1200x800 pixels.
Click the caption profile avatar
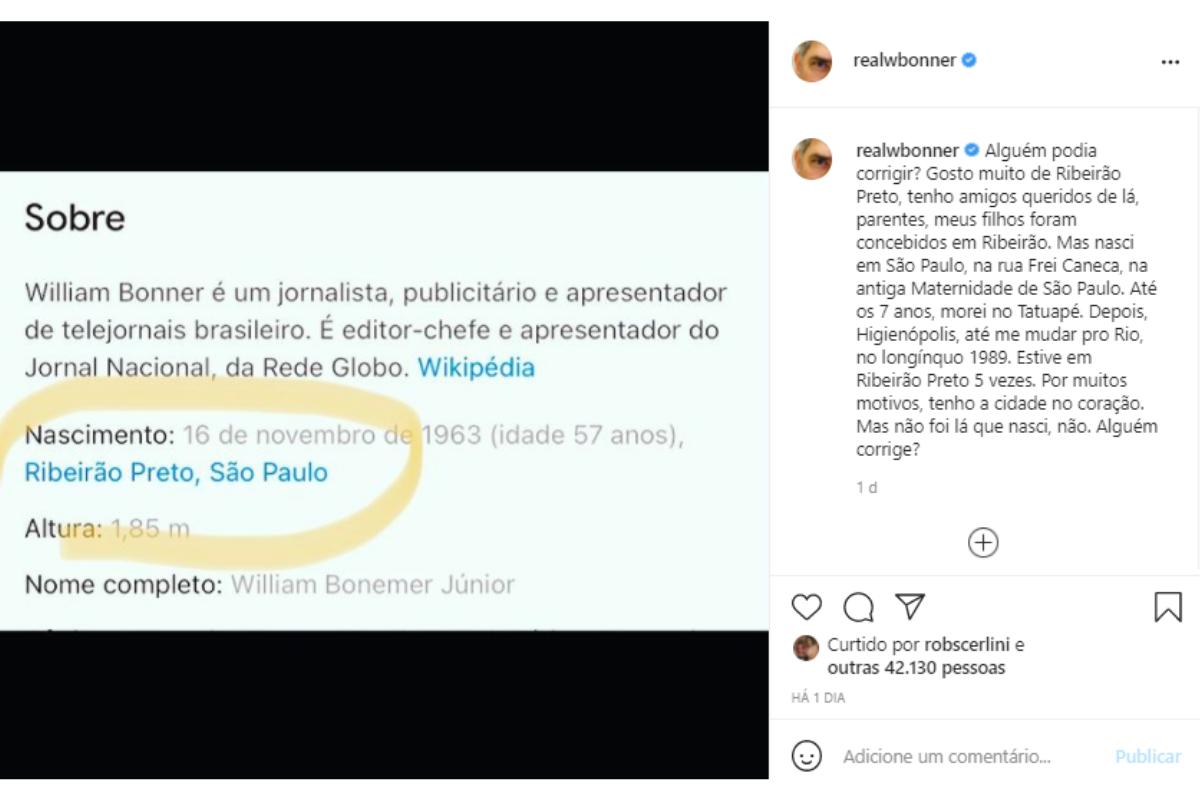coord(812,159)
